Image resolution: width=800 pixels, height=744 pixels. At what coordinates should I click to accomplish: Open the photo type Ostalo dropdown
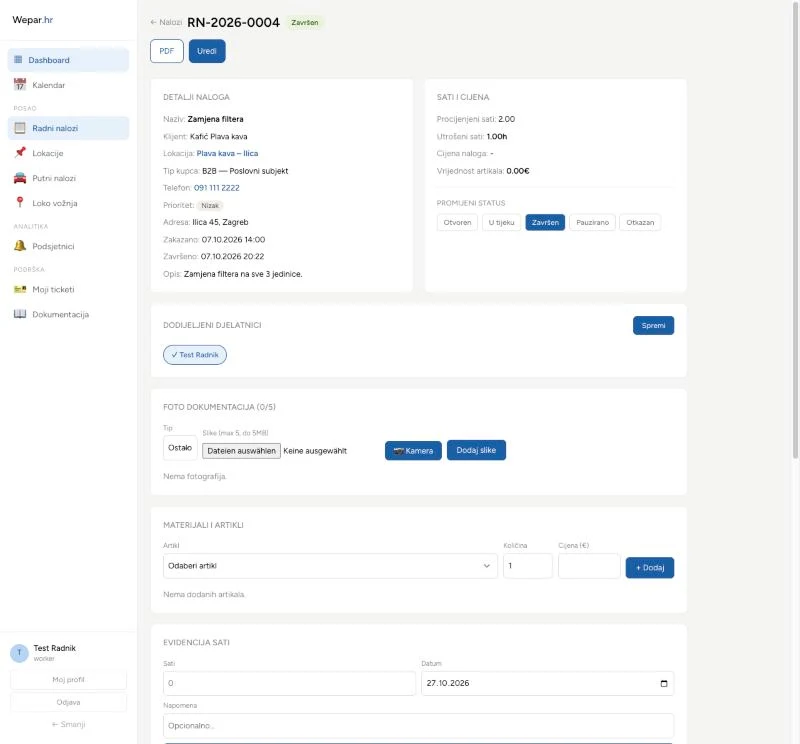click(x=180, y=448)
